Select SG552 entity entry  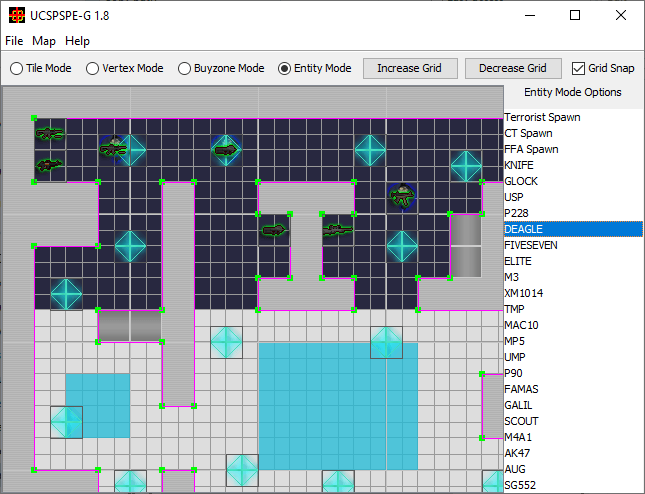coord(573,485)
